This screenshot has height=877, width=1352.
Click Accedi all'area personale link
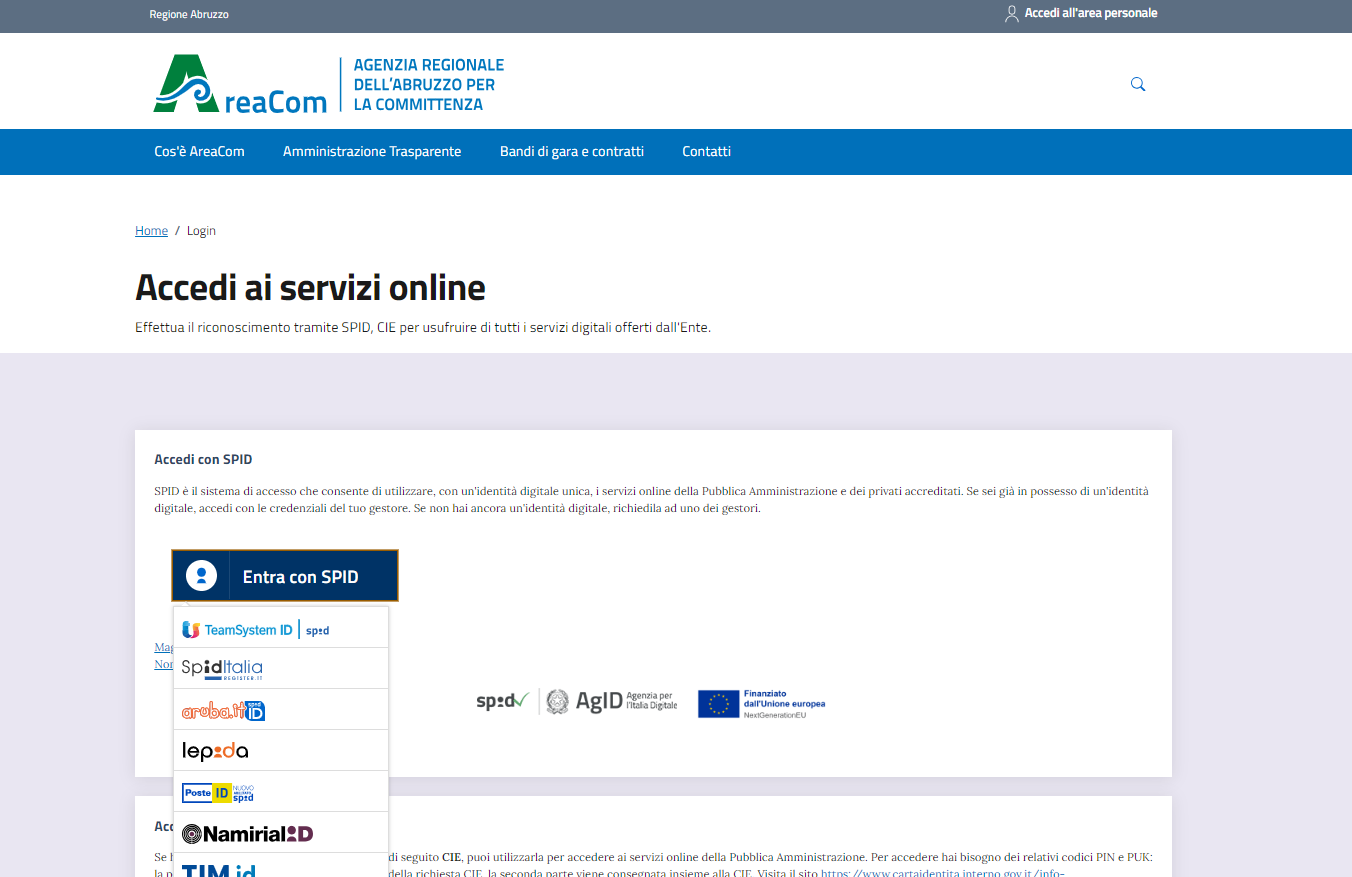coord(1090,14)
